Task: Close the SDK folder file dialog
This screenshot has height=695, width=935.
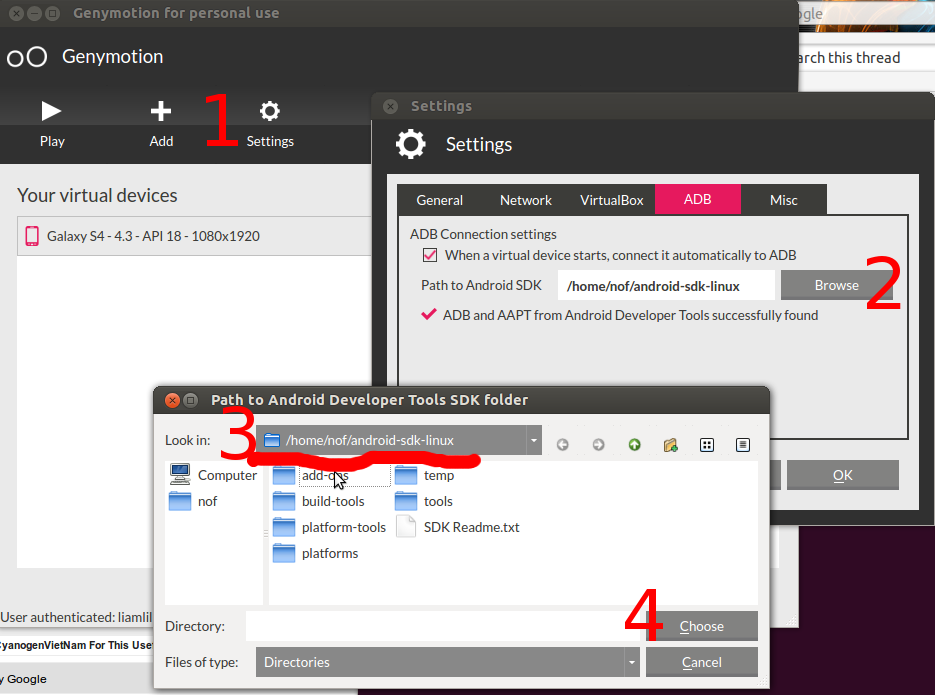Action: click(x=172, y=400)
